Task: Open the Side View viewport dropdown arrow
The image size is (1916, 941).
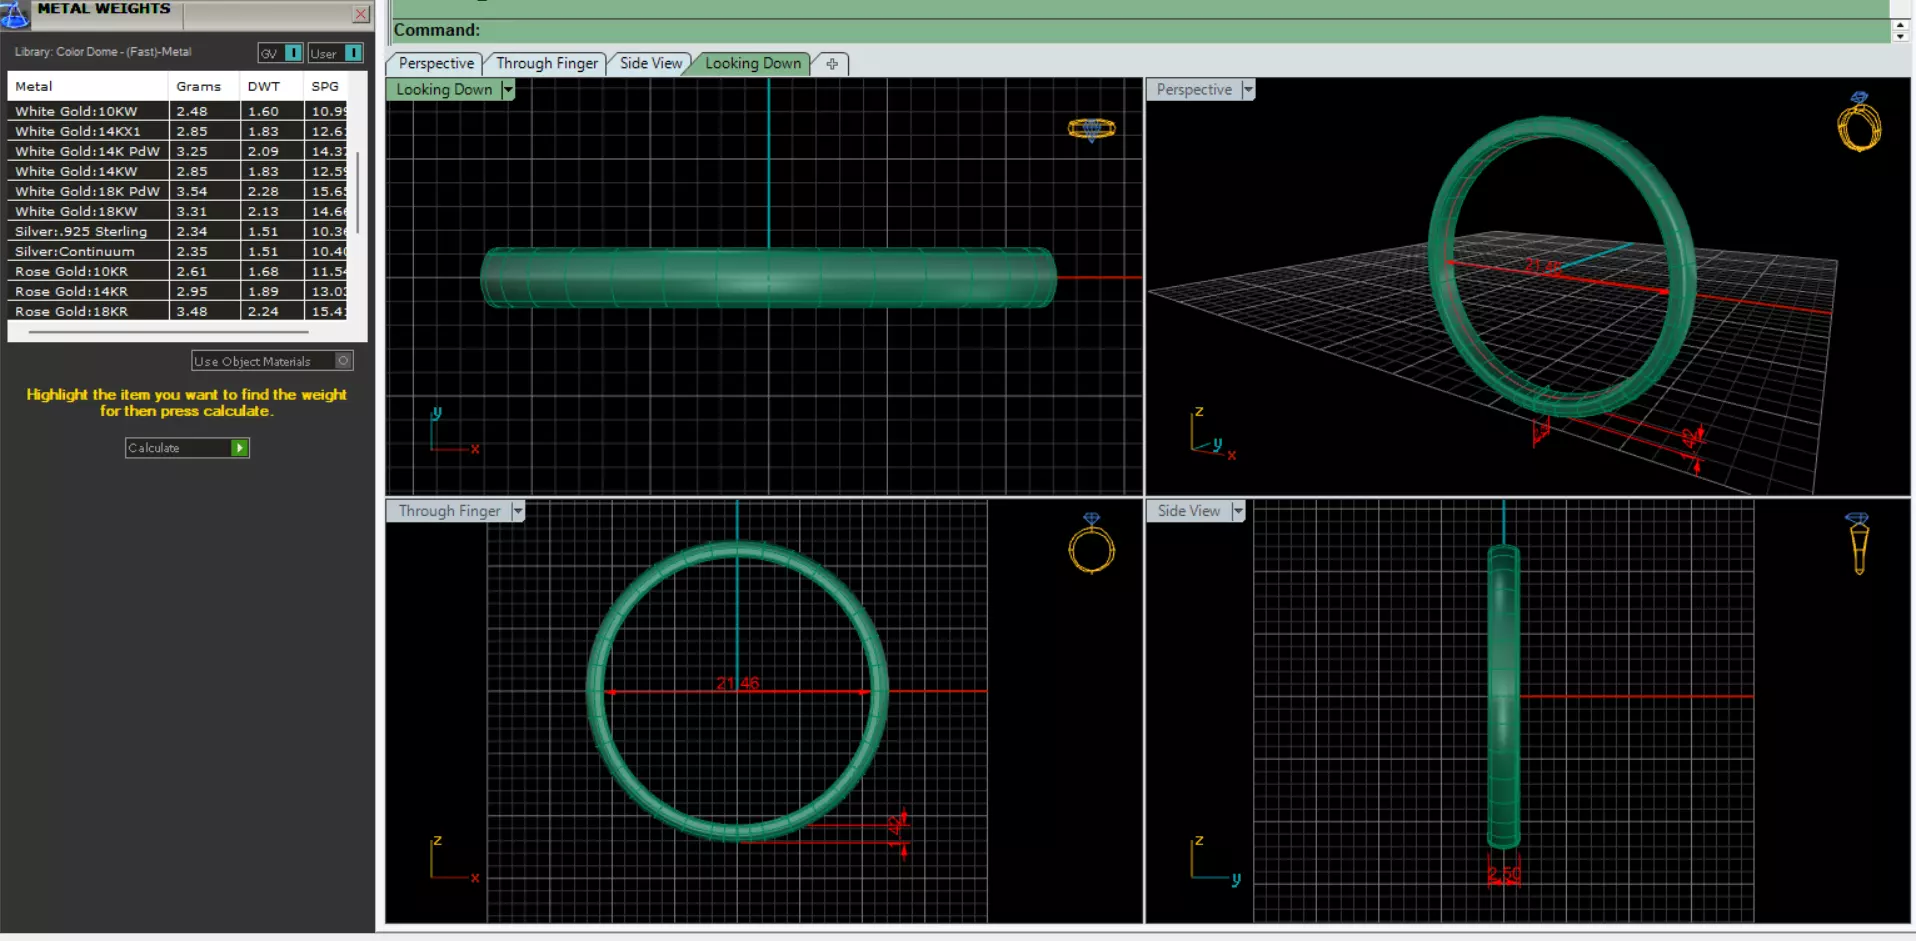Action: pos(1238,511)
